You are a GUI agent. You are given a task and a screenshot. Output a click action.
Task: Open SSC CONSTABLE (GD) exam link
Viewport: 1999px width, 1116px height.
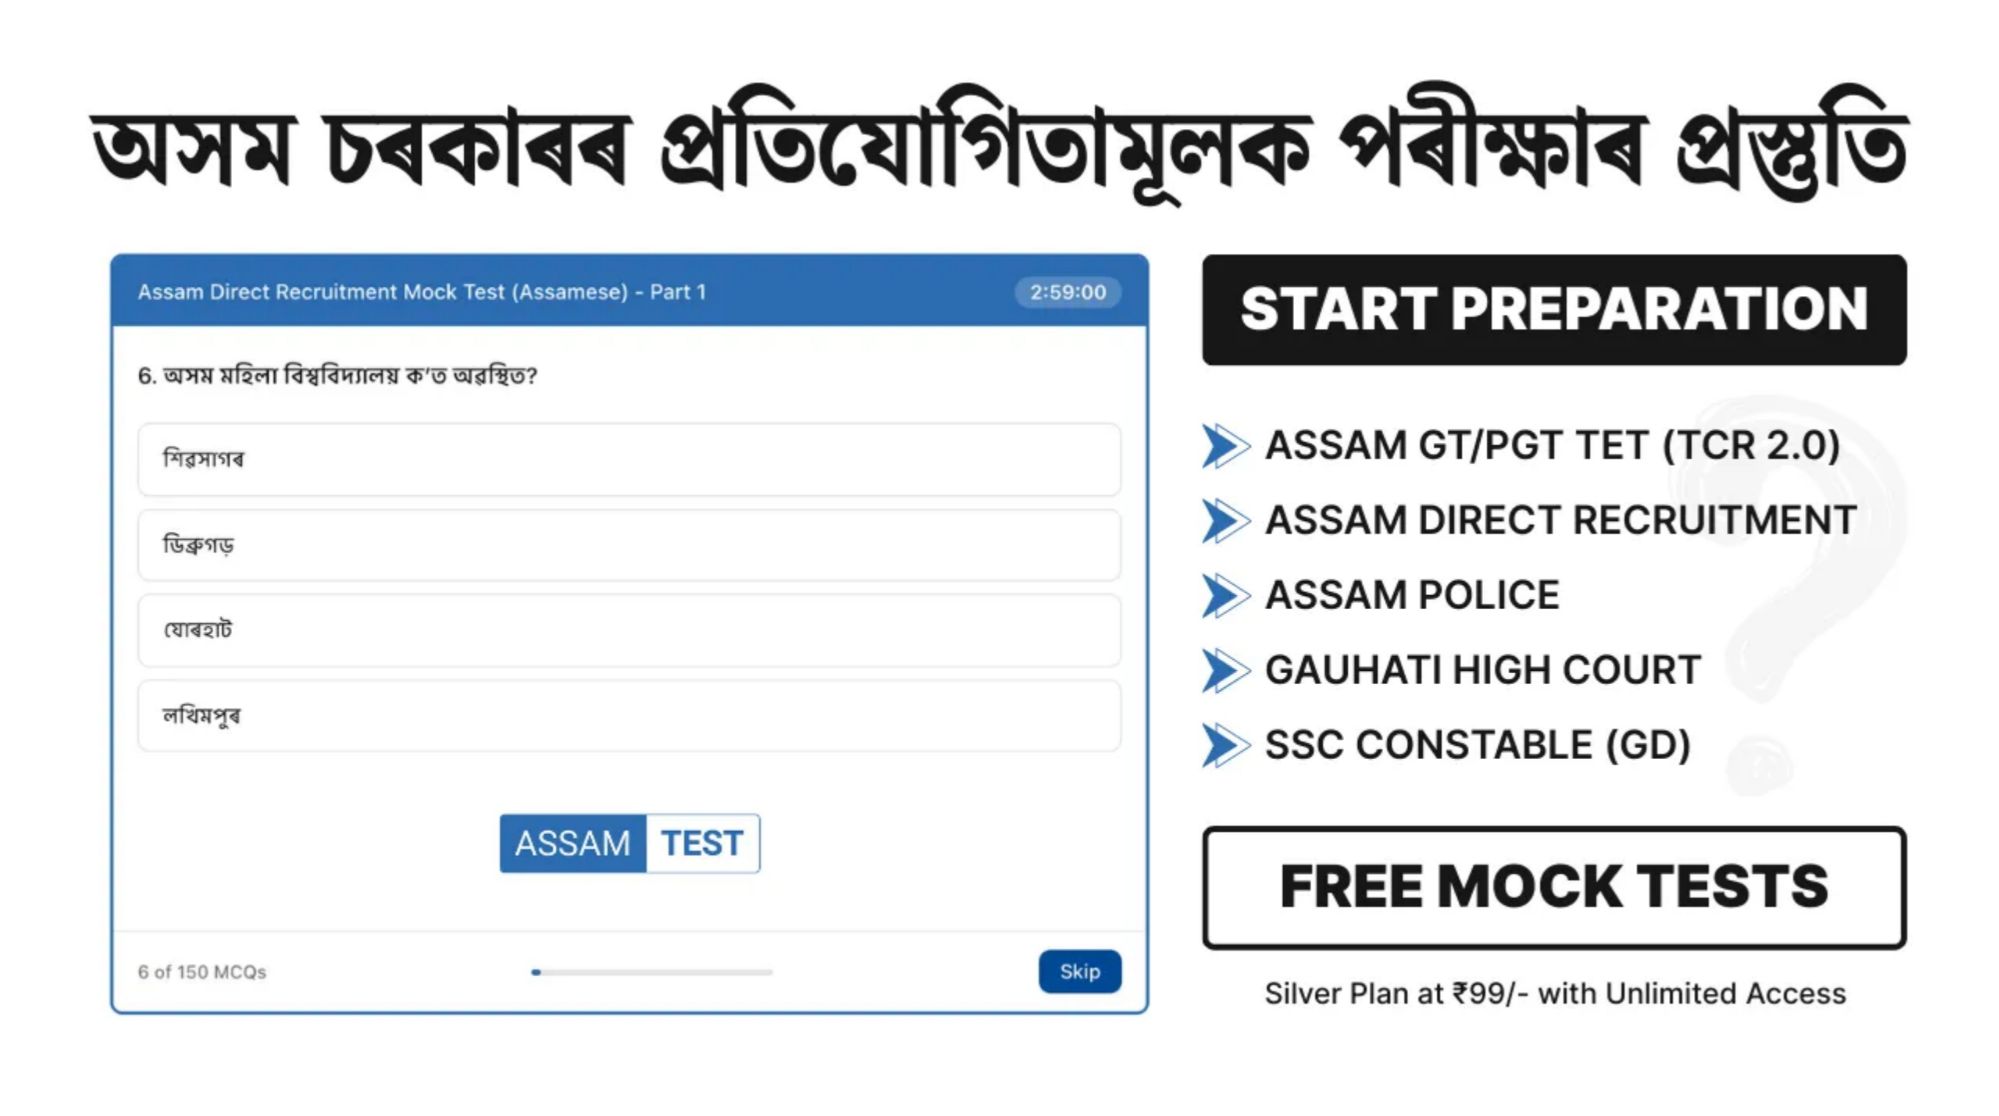click(1477, 745)
